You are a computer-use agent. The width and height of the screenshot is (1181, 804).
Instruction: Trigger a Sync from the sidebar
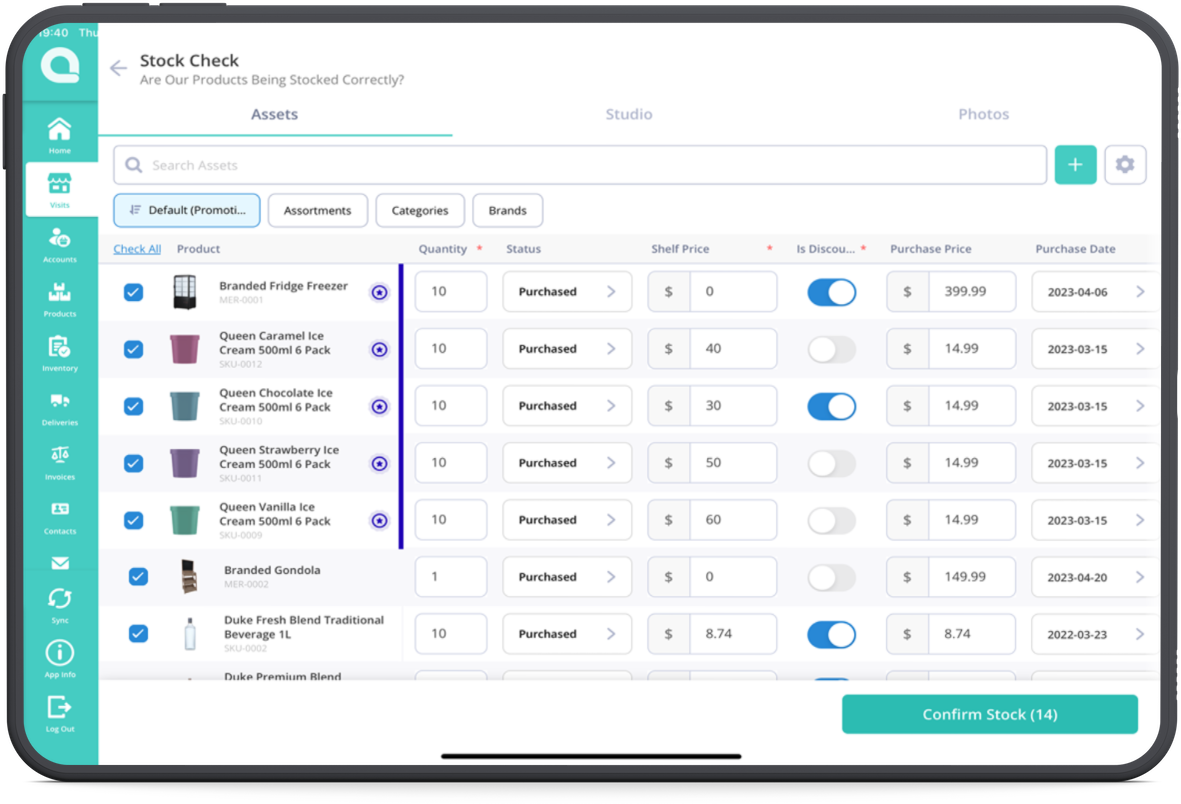pos(59,599)
